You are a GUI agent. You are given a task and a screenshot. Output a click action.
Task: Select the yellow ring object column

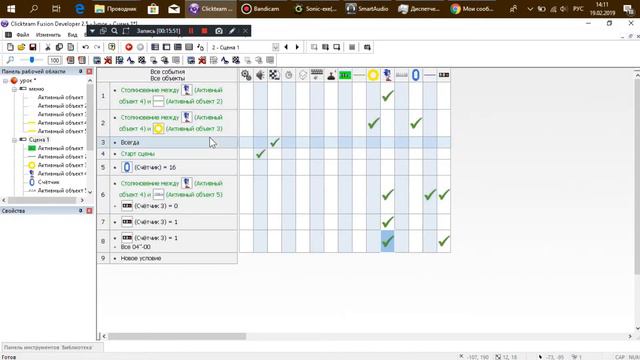[x=373, y=75]
